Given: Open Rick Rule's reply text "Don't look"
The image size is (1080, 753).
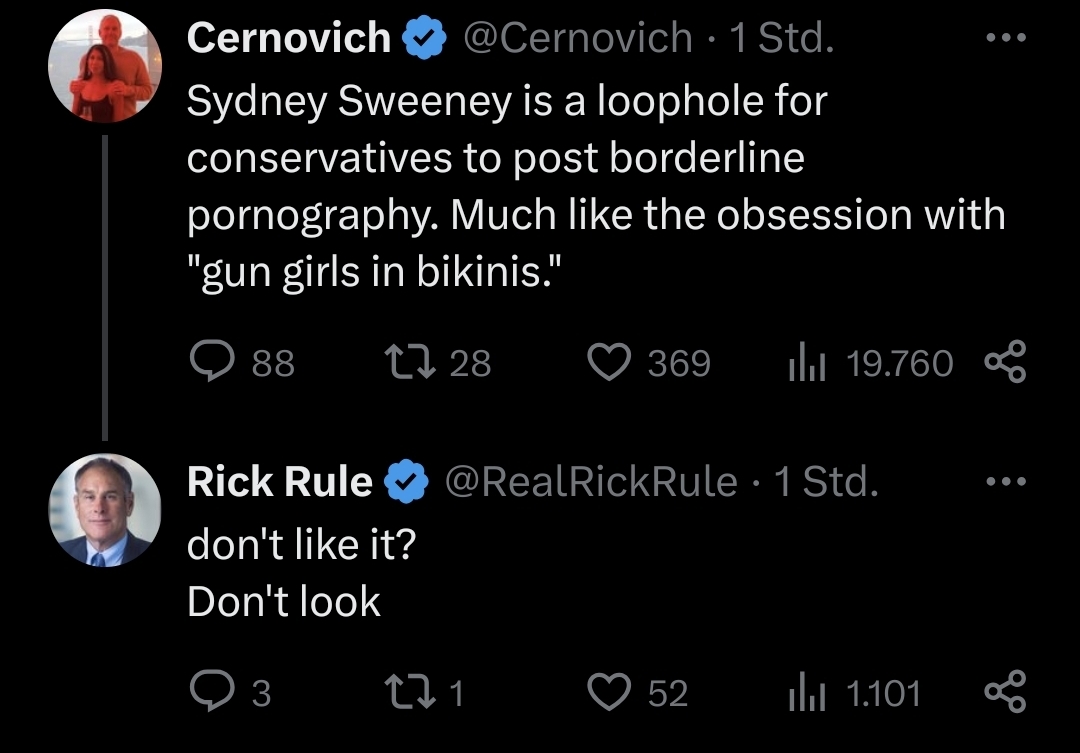Looking at the screenshot, I should pyautogui.click(x=284, y=601).
